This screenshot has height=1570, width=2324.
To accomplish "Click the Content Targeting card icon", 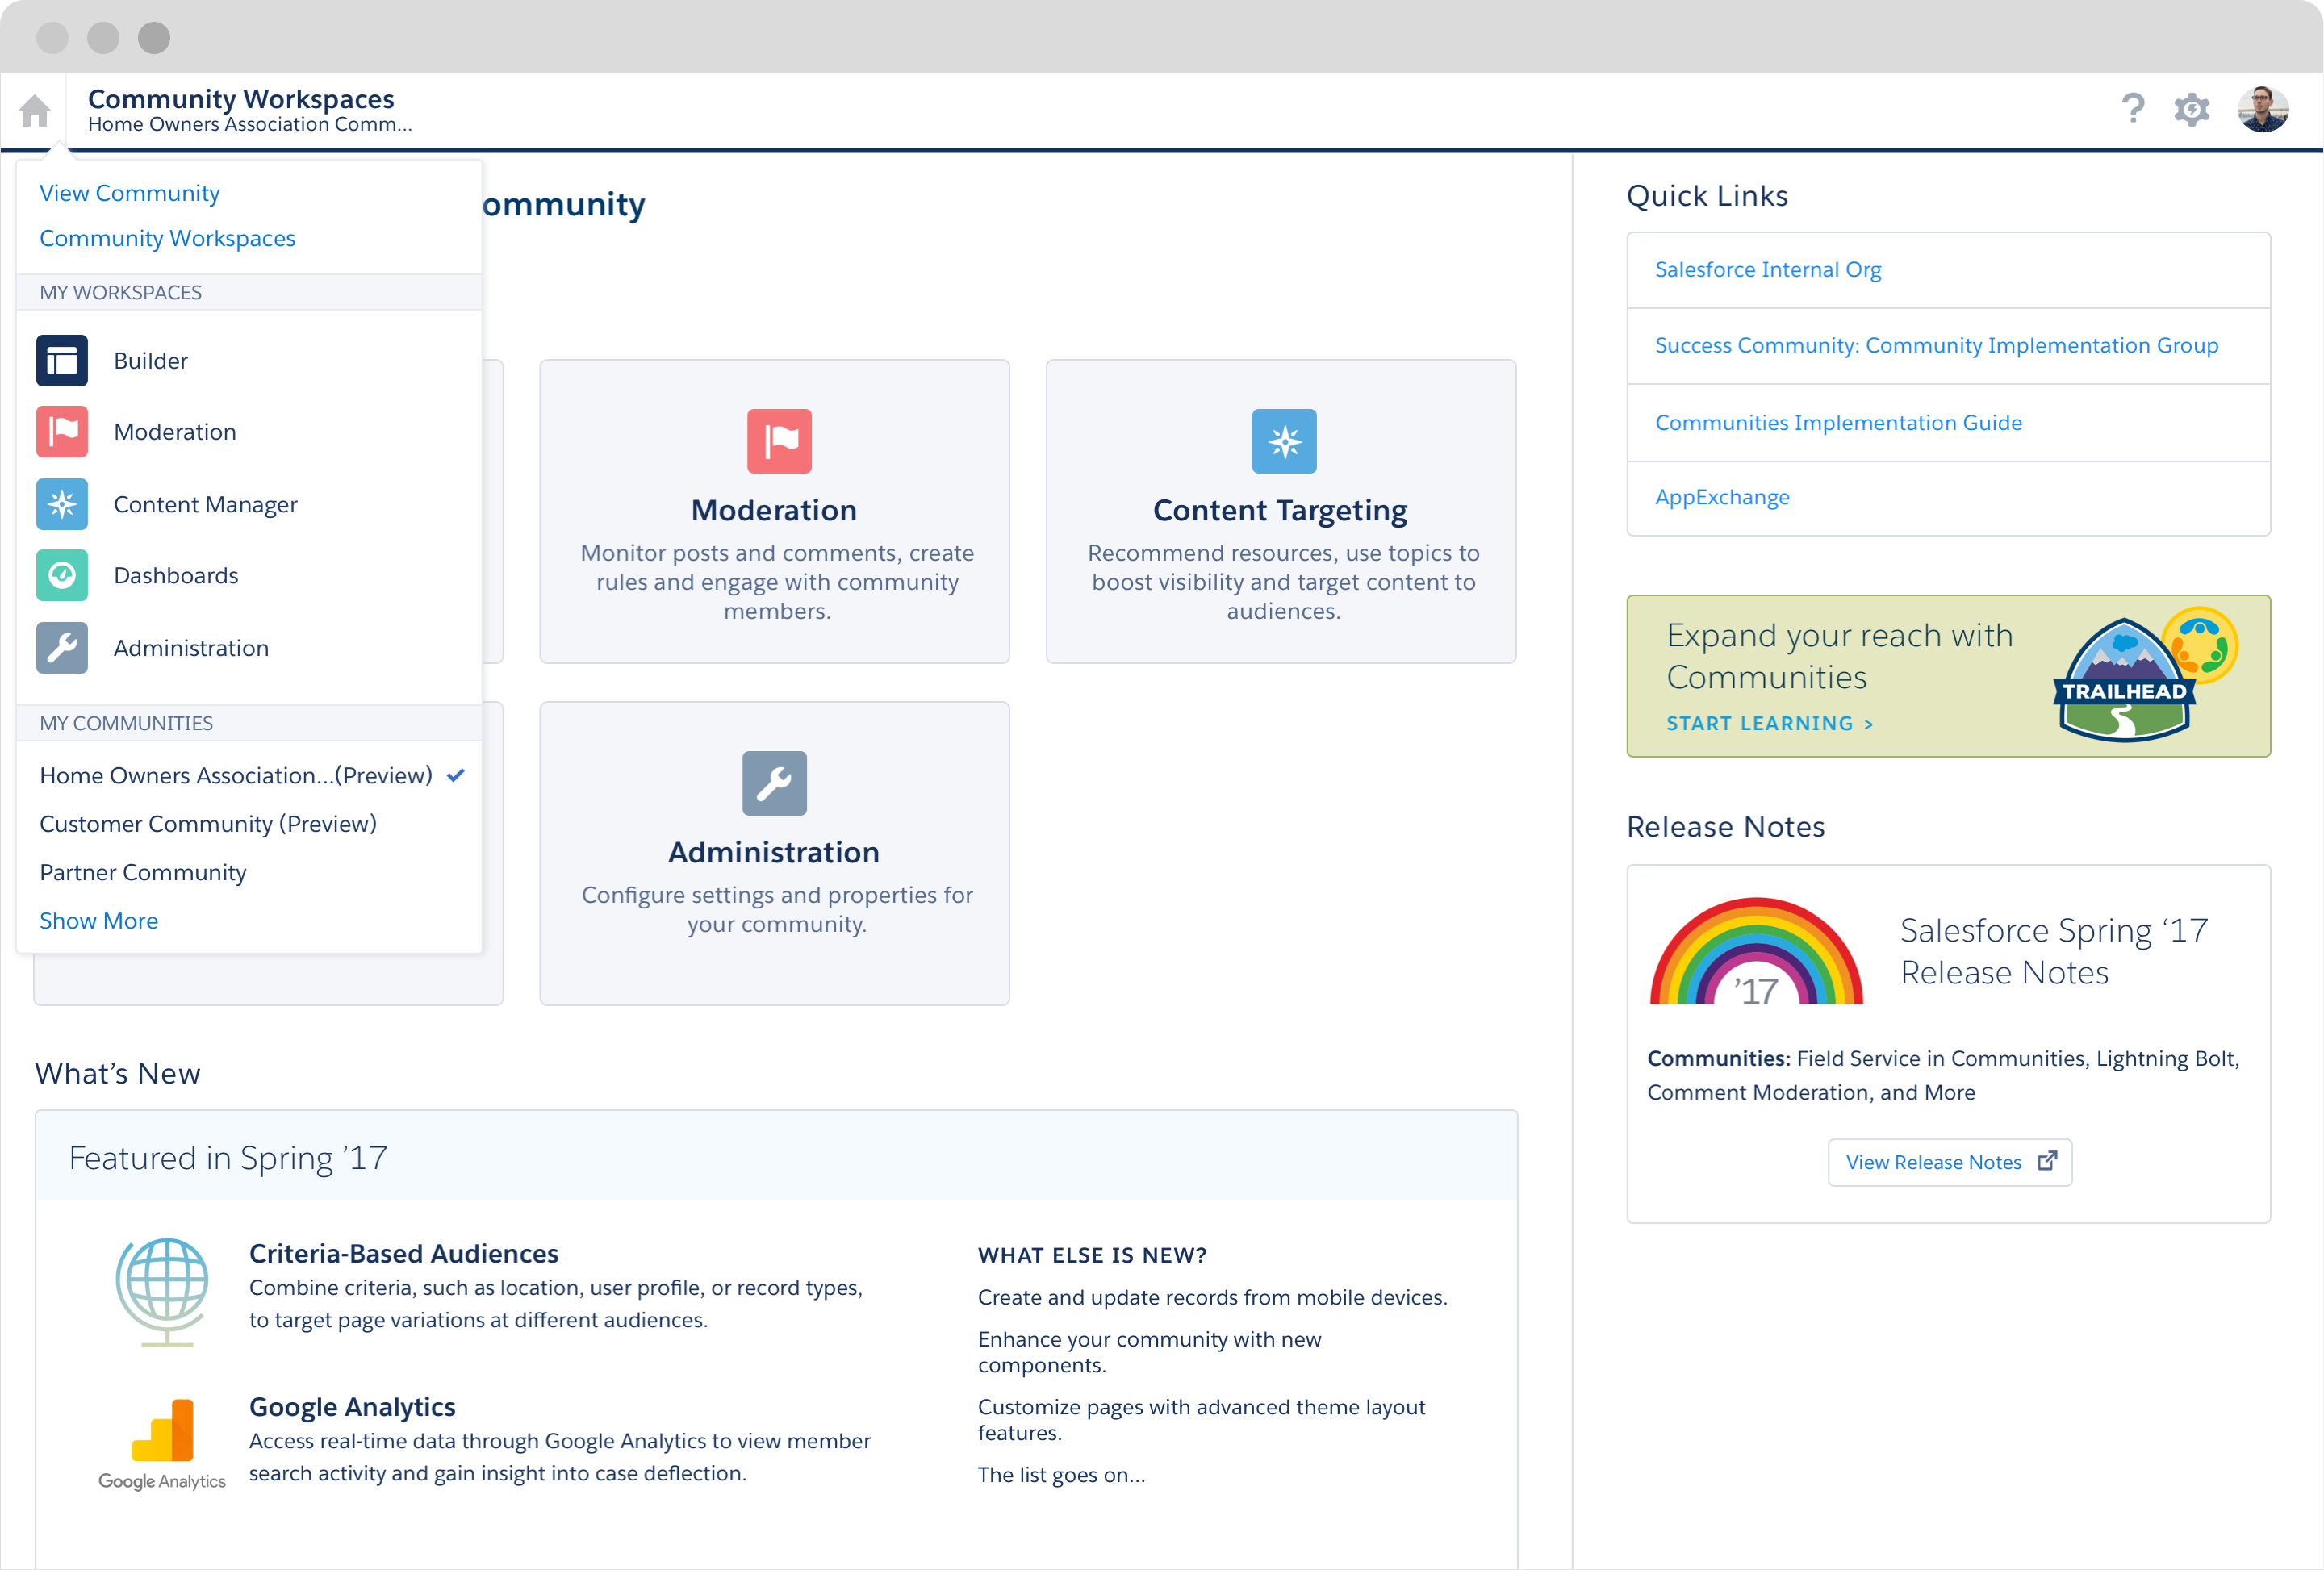I will [x=1284, y=441].
